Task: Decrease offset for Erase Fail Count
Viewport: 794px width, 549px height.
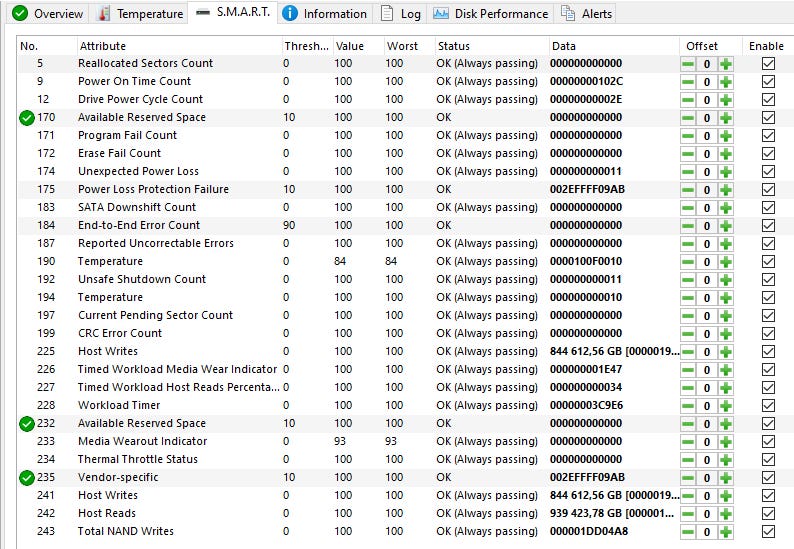Action: tap(688, 153)
